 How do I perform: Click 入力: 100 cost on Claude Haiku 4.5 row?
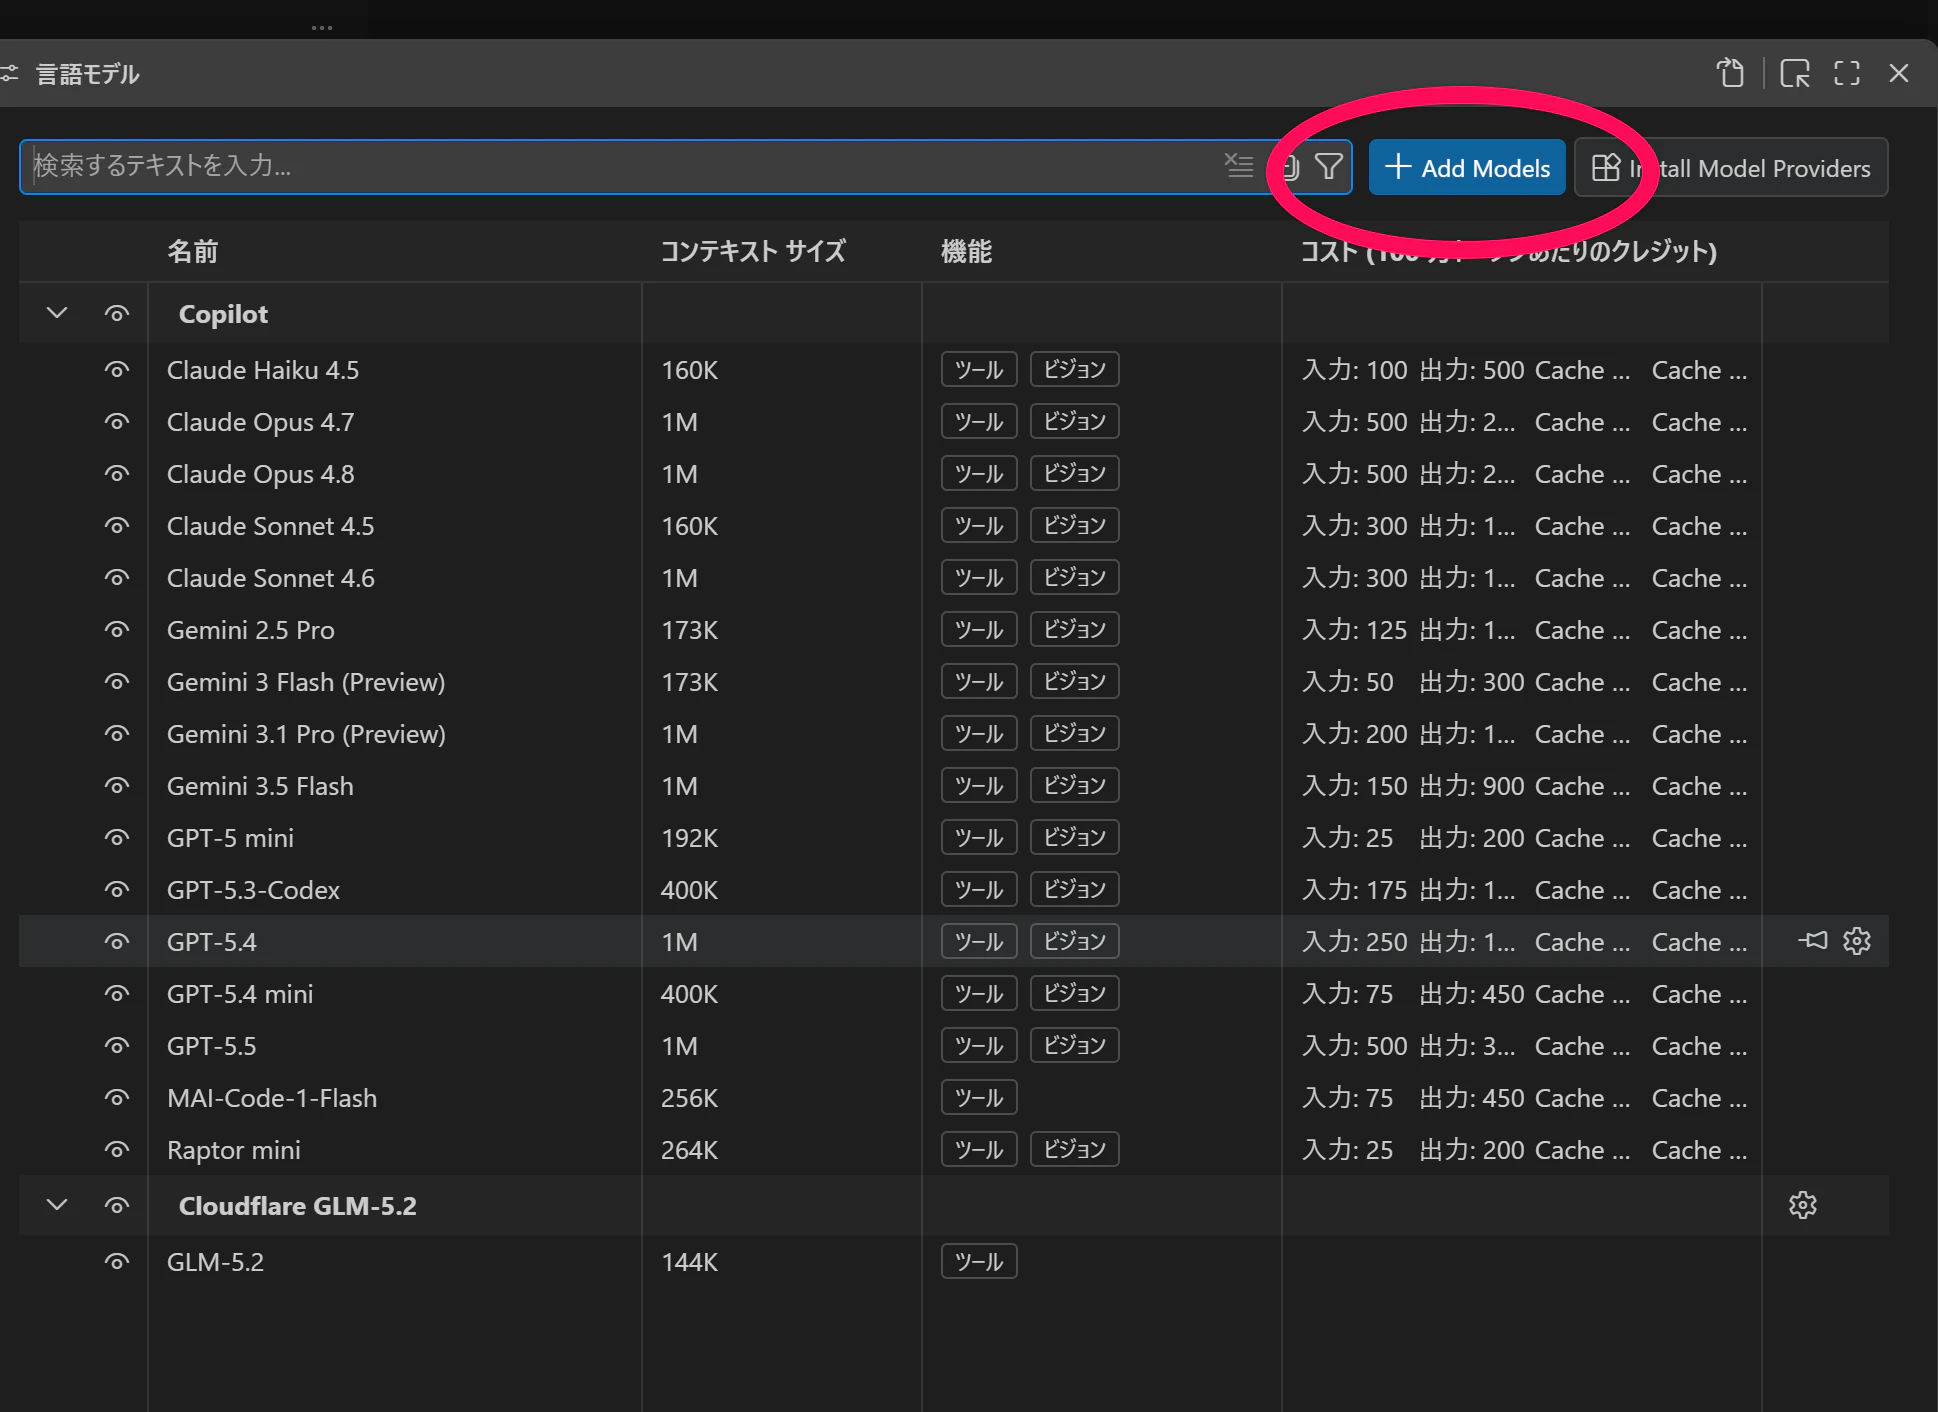(x=1354, y=370)
